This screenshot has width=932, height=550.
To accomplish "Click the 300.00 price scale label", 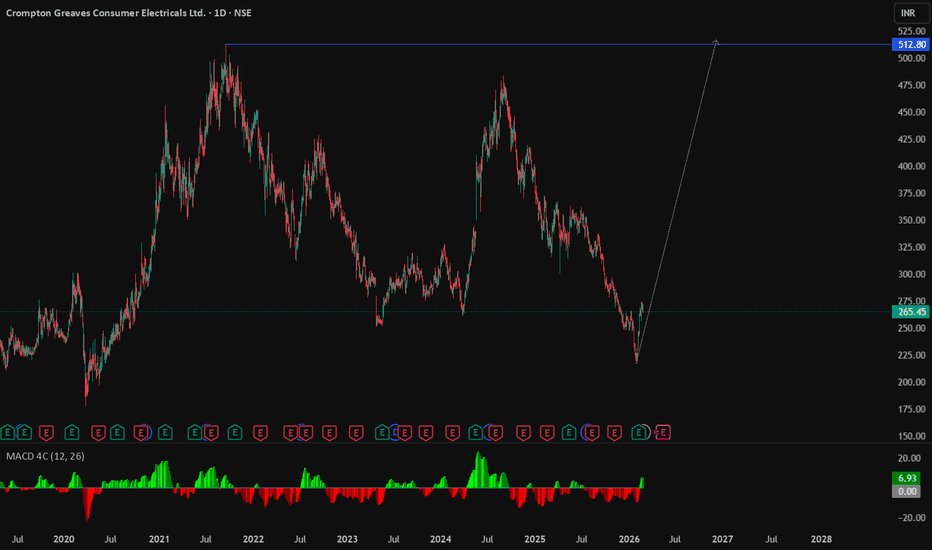I will click(912, 274).
